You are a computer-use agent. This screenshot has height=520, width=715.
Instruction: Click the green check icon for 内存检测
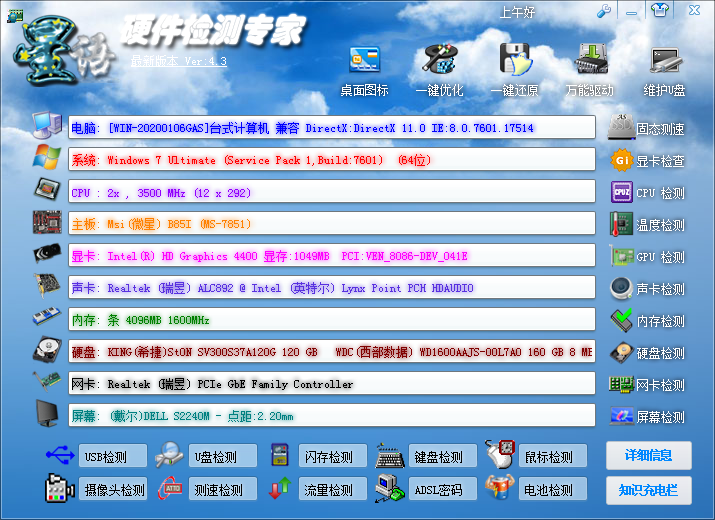point(622,320)
